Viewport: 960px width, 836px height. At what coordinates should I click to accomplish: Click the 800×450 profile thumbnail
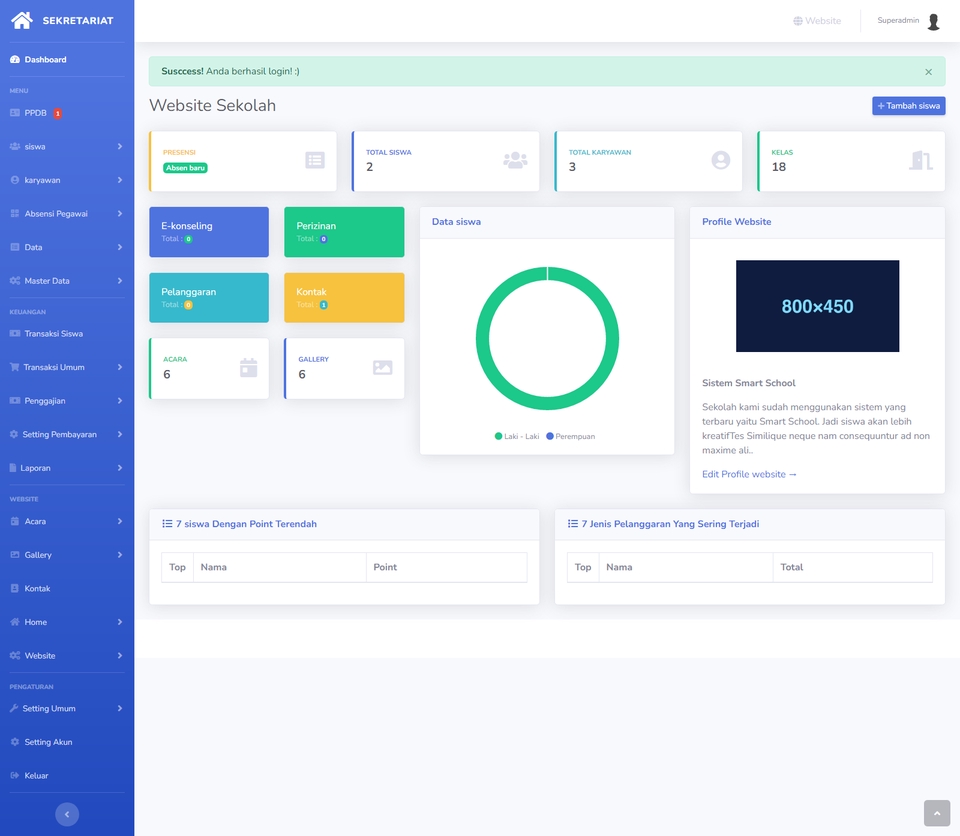(817, 306)
